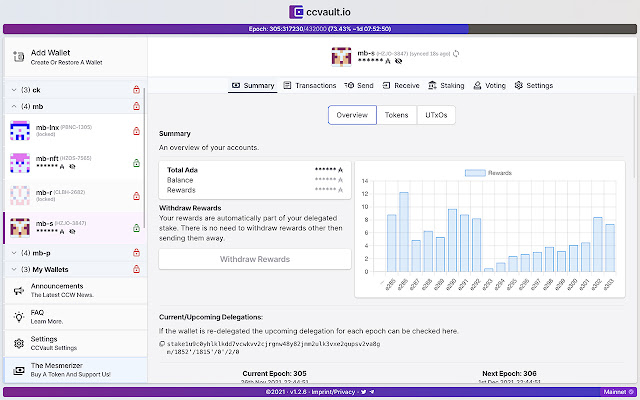Click the FAQ lightbulb icon
Viewport: 640px width, 400px height.
[x=19, y=317]
